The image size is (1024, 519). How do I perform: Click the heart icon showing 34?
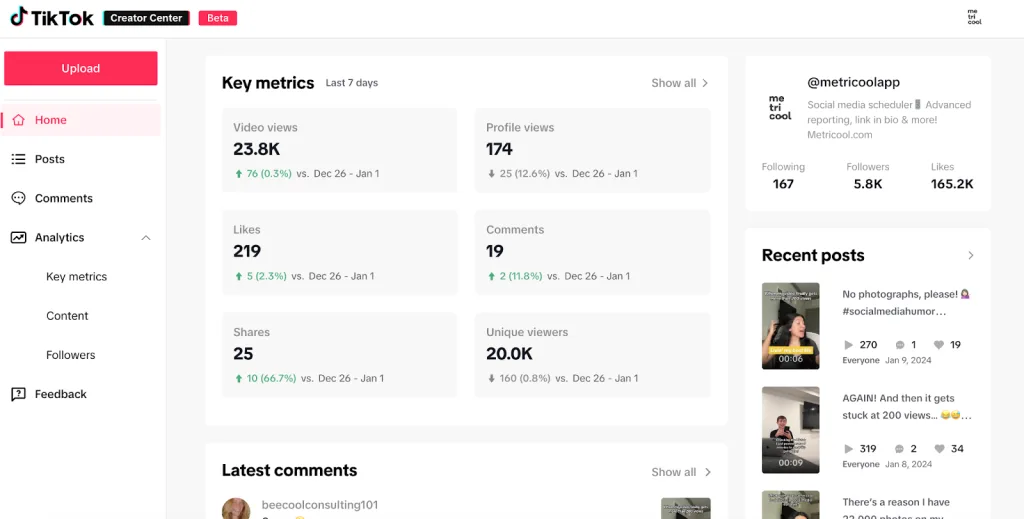(x=939, y=448)
